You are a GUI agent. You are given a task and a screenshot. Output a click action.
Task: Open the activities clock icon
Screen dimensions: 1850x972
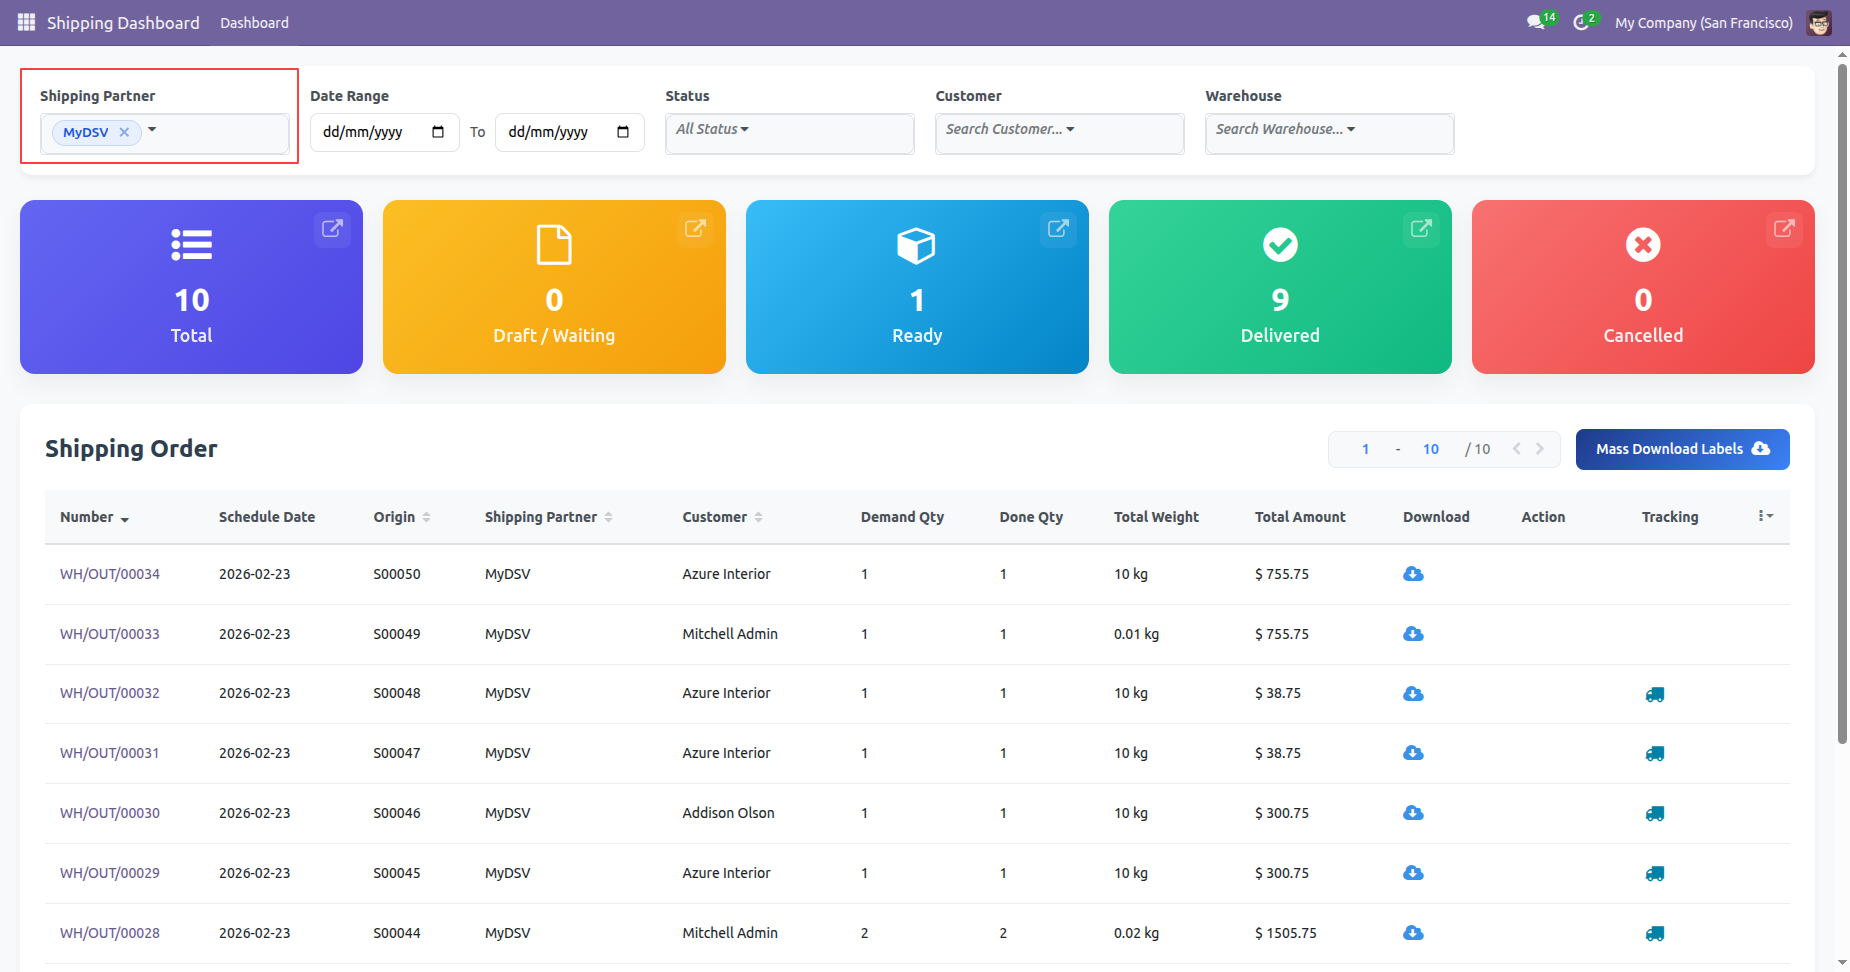1581,22
